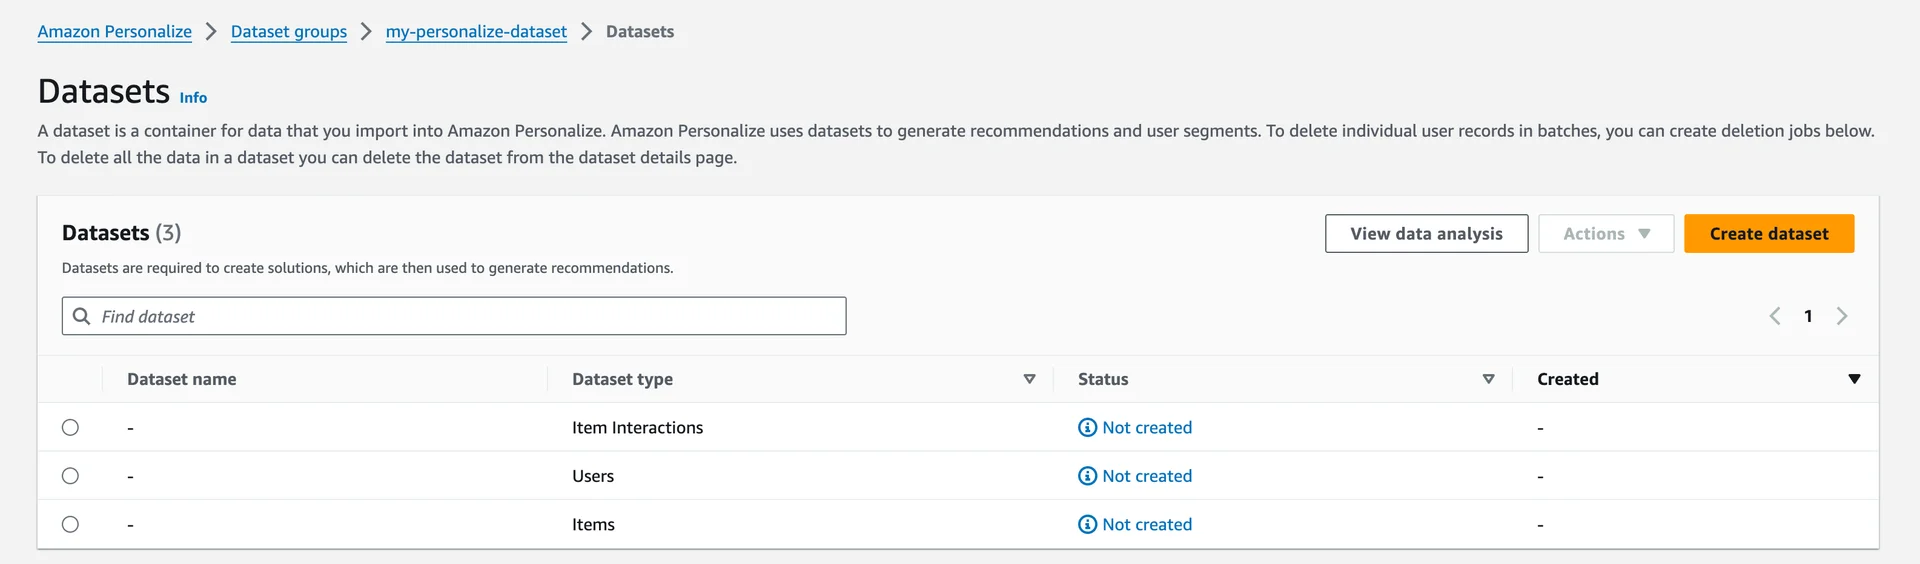Viewport: 1920px width, 564px height.
Task: Select the Item Interactions dataset radio button
Action: [x=70, y=428]
